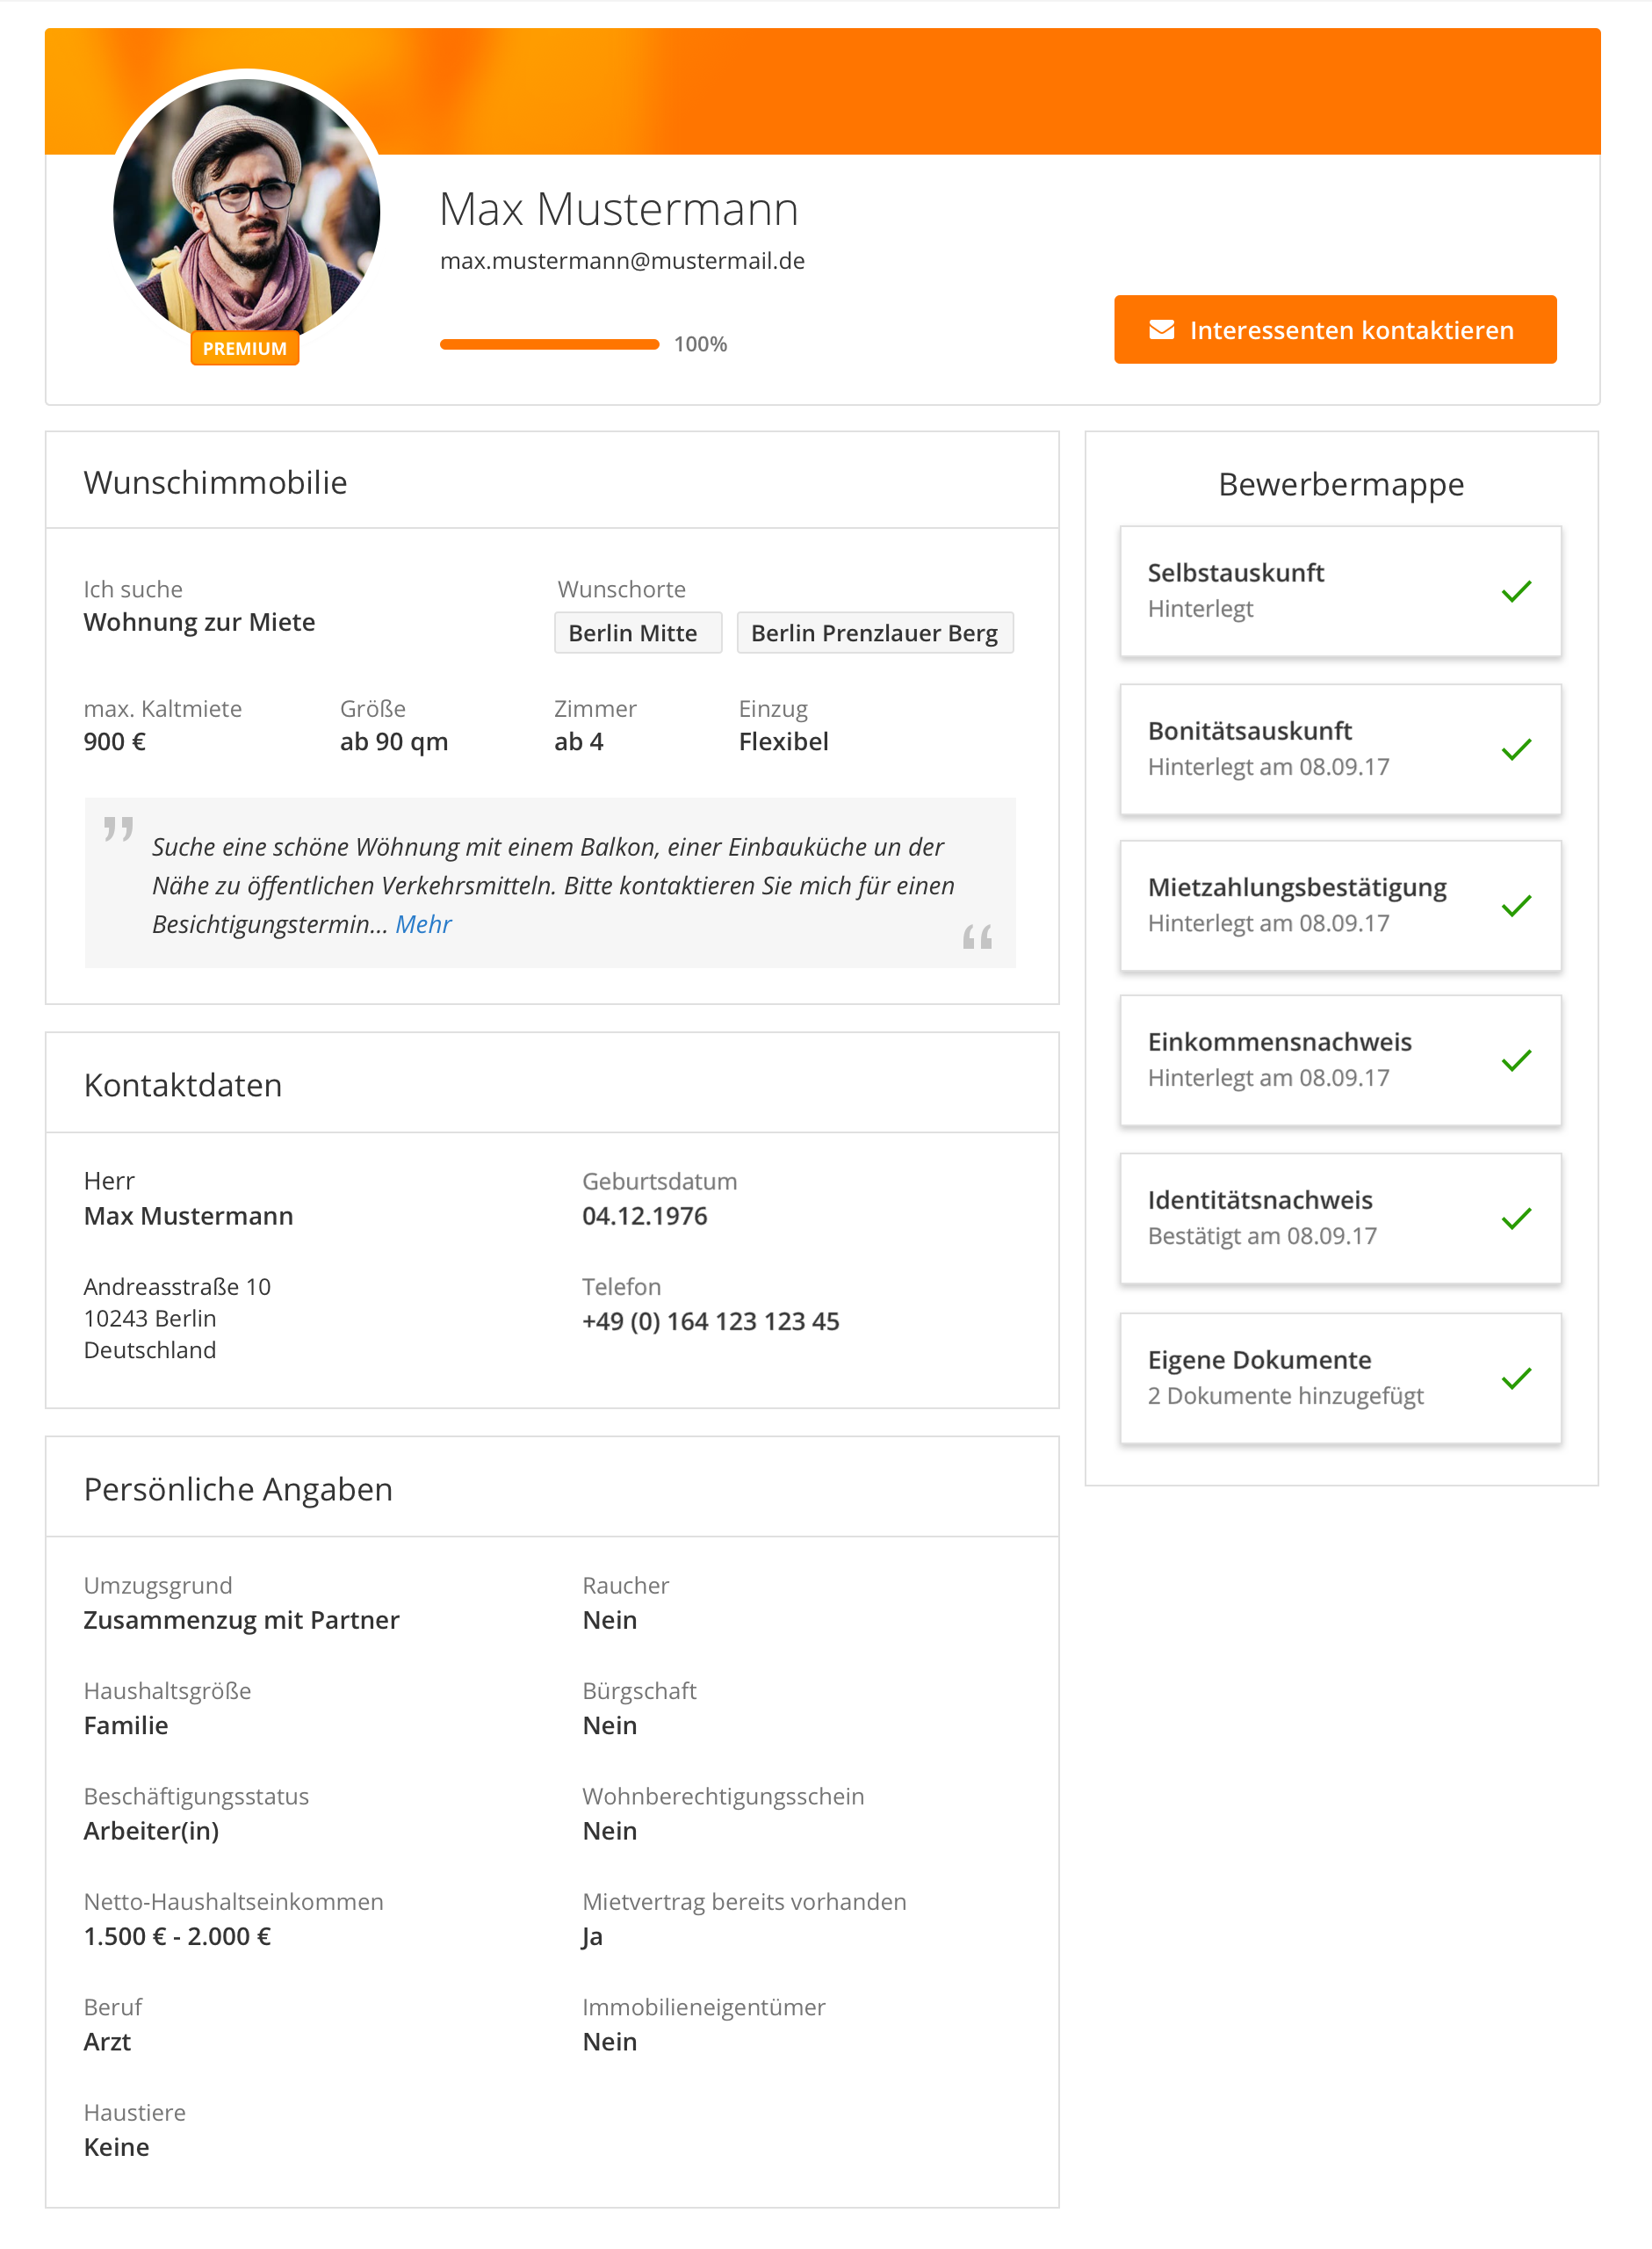Click the envelope icon on contact button
This screenshot has height=2249, width=1652.
pos(1161,329)
